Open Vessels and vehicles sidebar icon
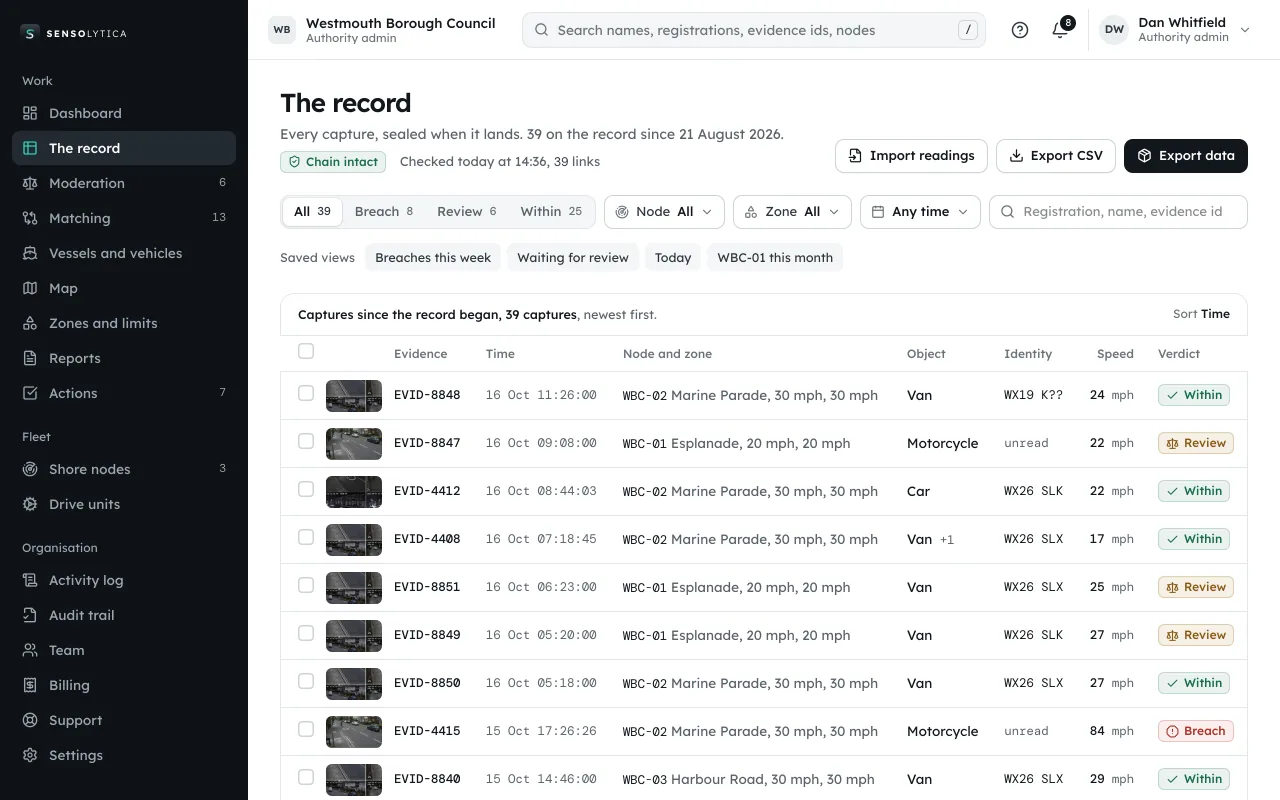Viewport: 1280px width, 800px height. pos(30,253)
